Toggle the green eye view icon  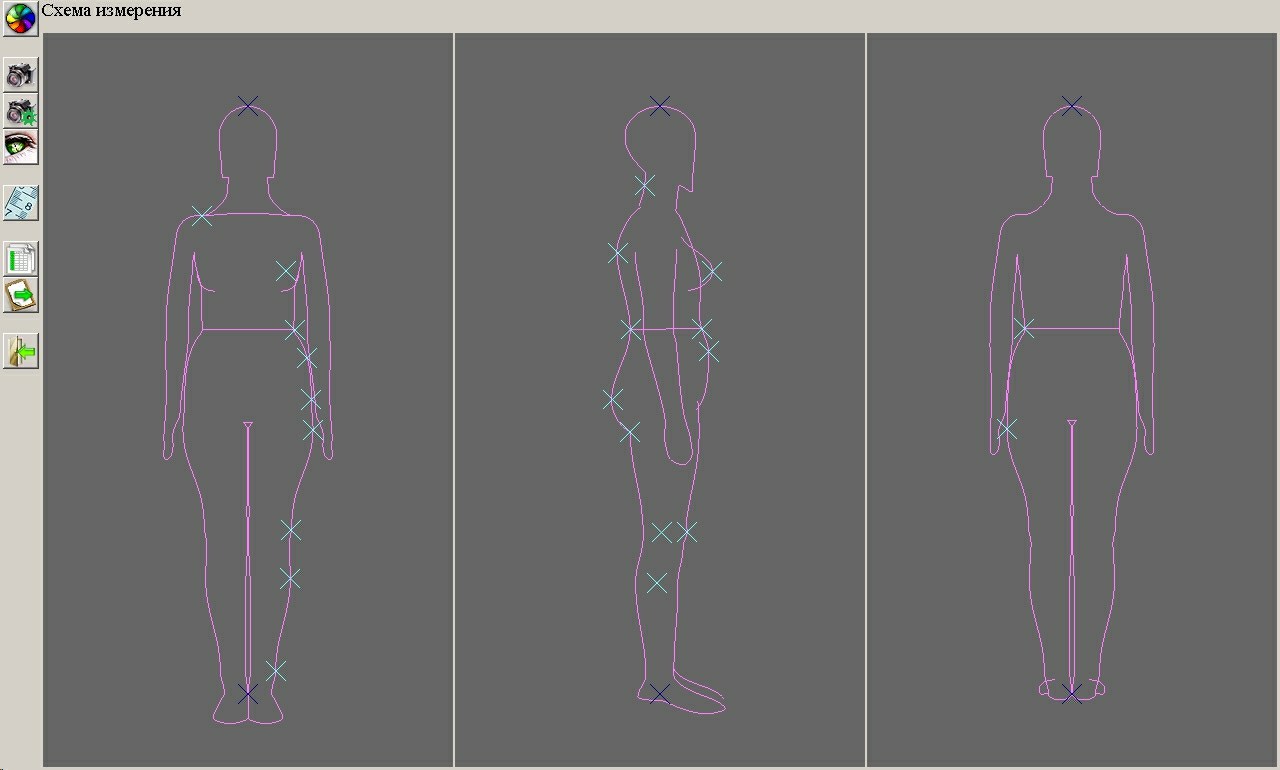(20, 147)
